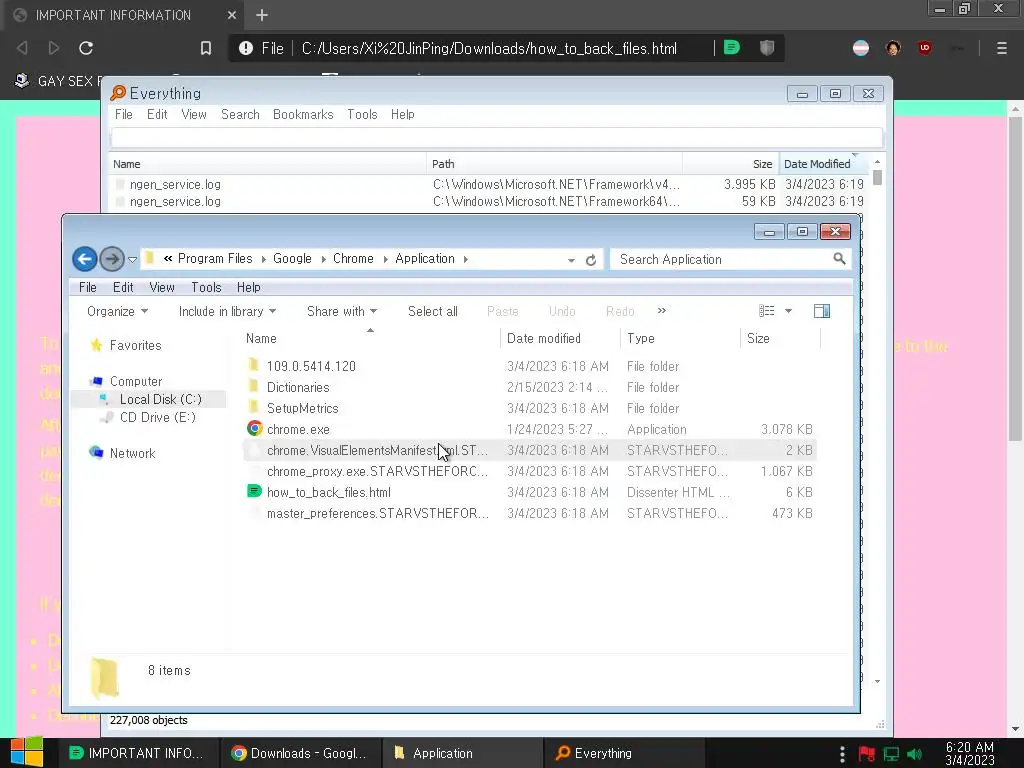Open Explorer Help menu

tap(248, 287)
